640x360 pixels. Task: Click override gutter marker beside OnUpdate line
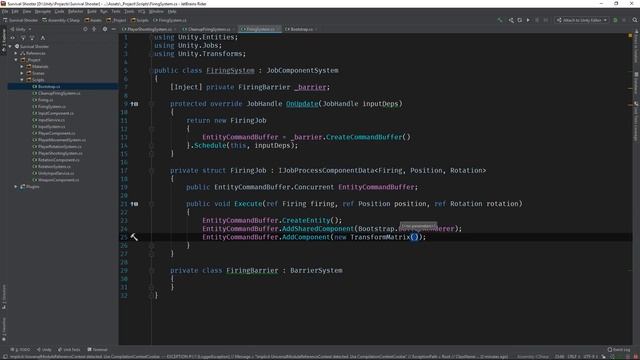(135, 104)
